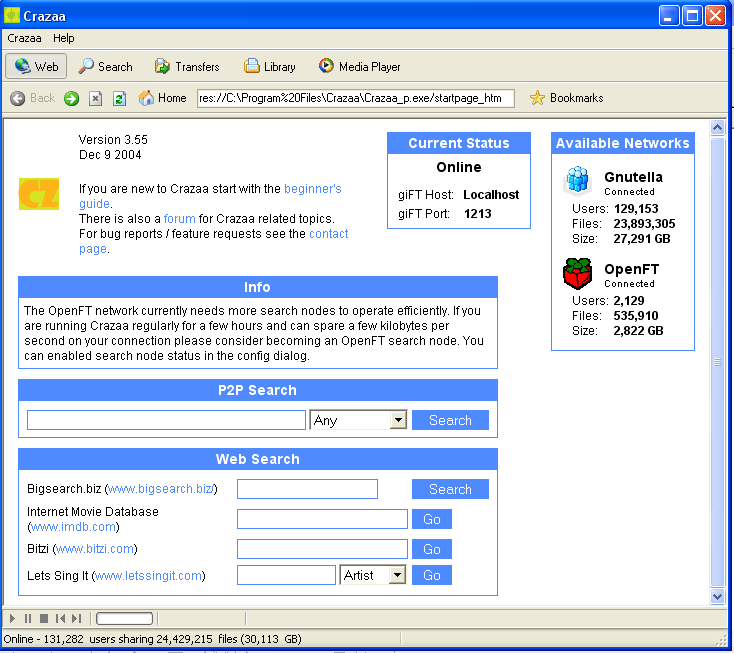Click the IMDb search input field

322,519
